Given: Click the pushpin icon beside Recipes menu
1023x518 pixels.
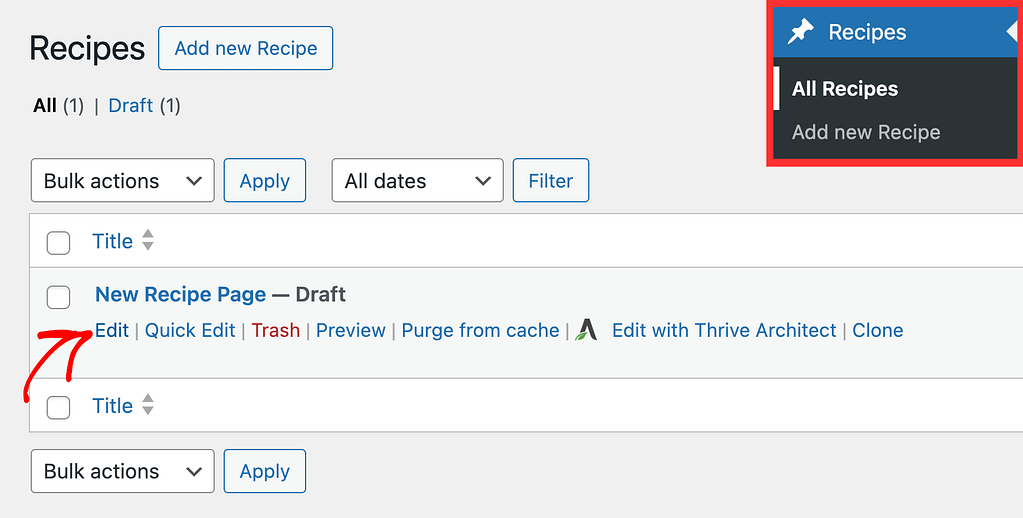Looking at the screenshot, I should click(x=801, y=32).
